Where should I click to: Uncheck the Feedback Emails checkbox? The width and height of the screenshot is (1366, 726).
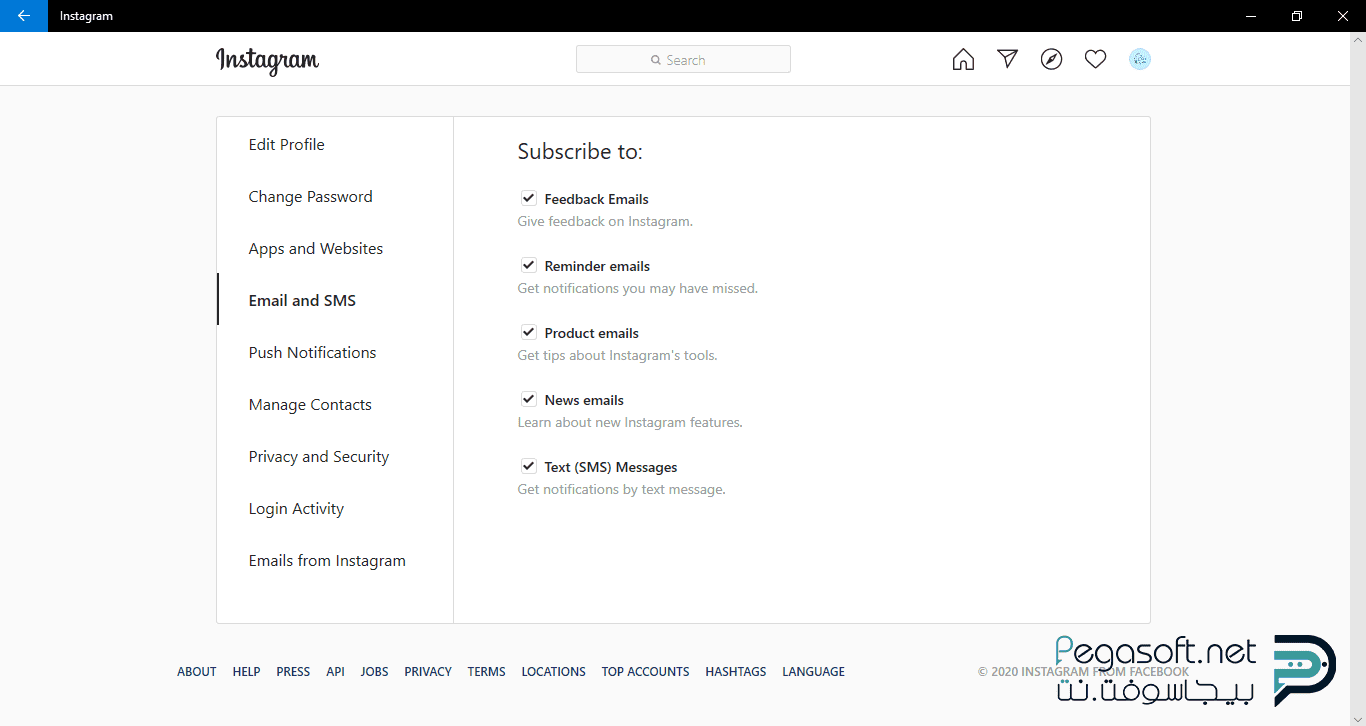pos(529,198)
